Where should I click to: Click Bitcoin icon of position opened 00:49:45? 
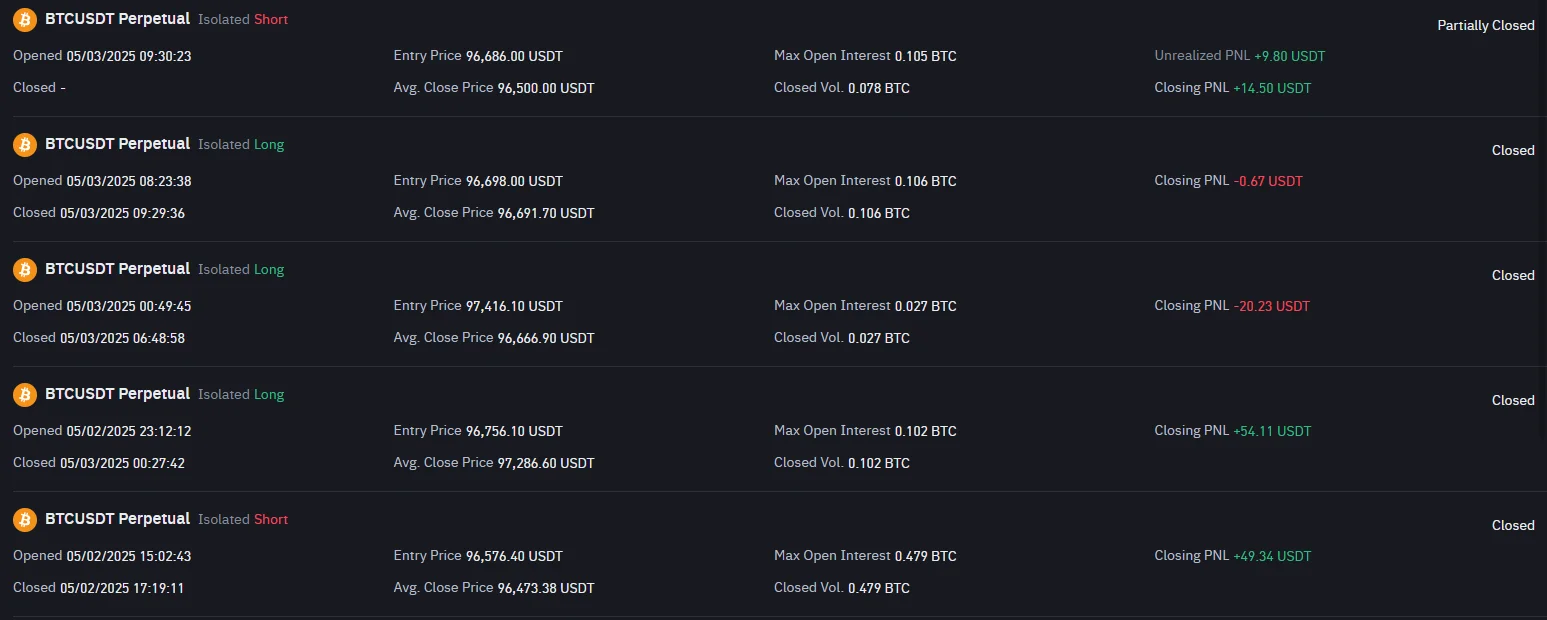click(25, 270)
